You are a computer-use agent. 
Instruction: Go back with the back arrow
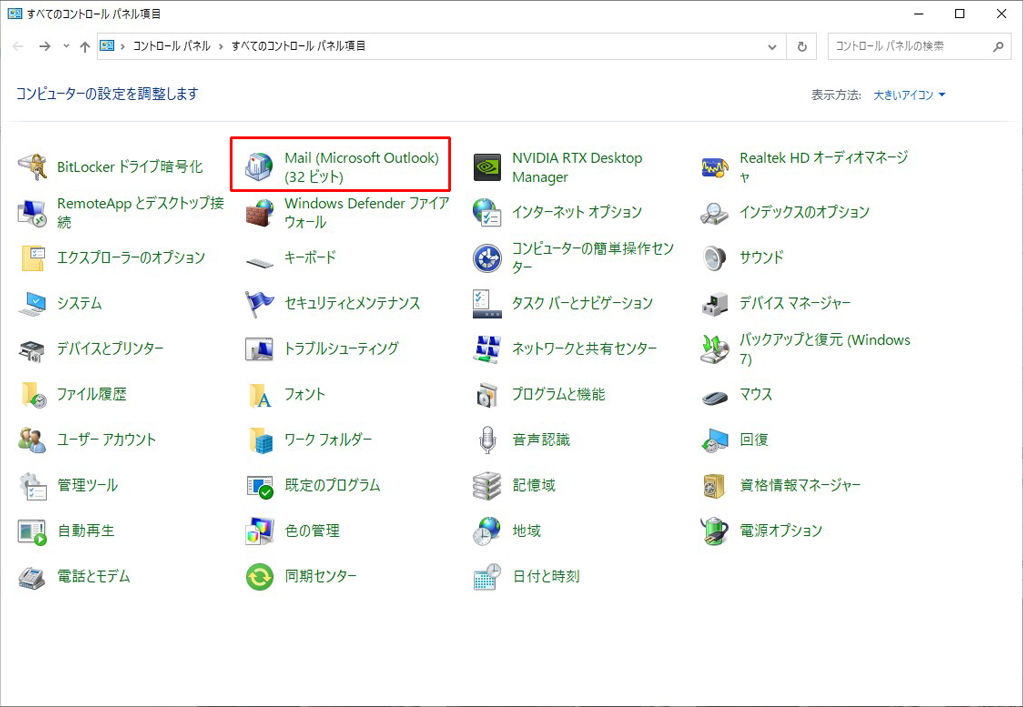[x=18, y=46]
